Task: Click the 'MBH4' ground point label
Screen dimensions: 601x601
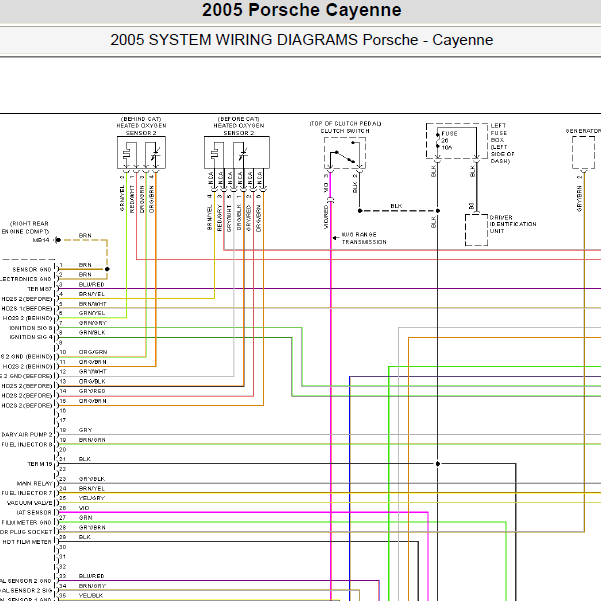Action: (41, 240)
